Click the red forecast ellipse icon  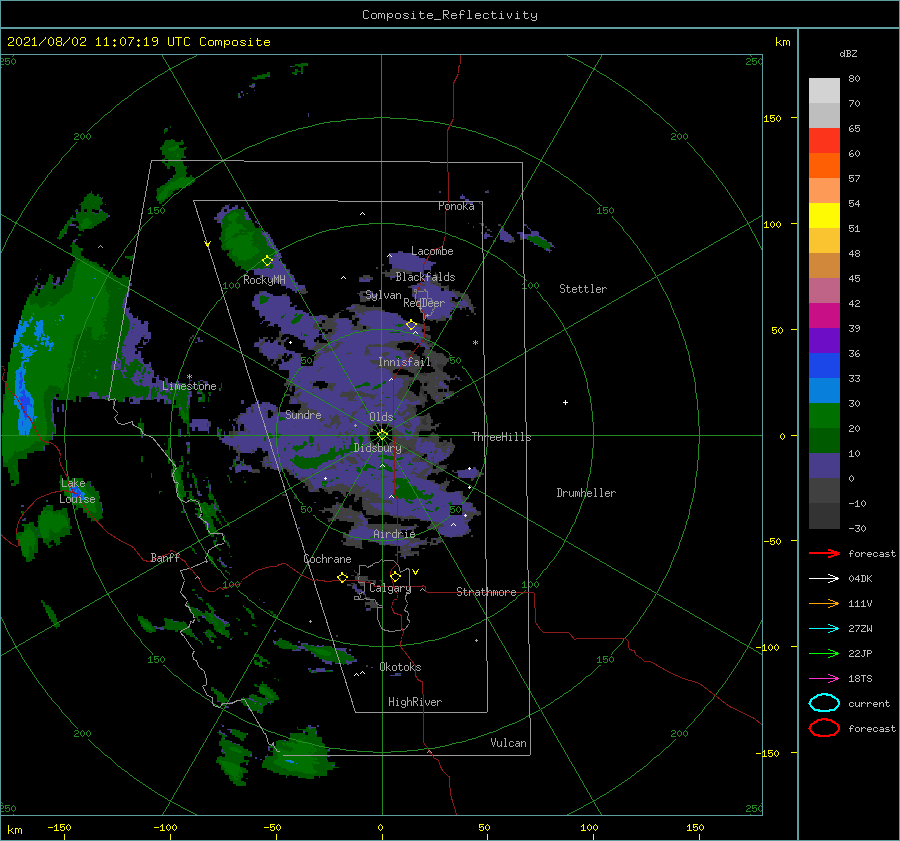pos(824,728)
